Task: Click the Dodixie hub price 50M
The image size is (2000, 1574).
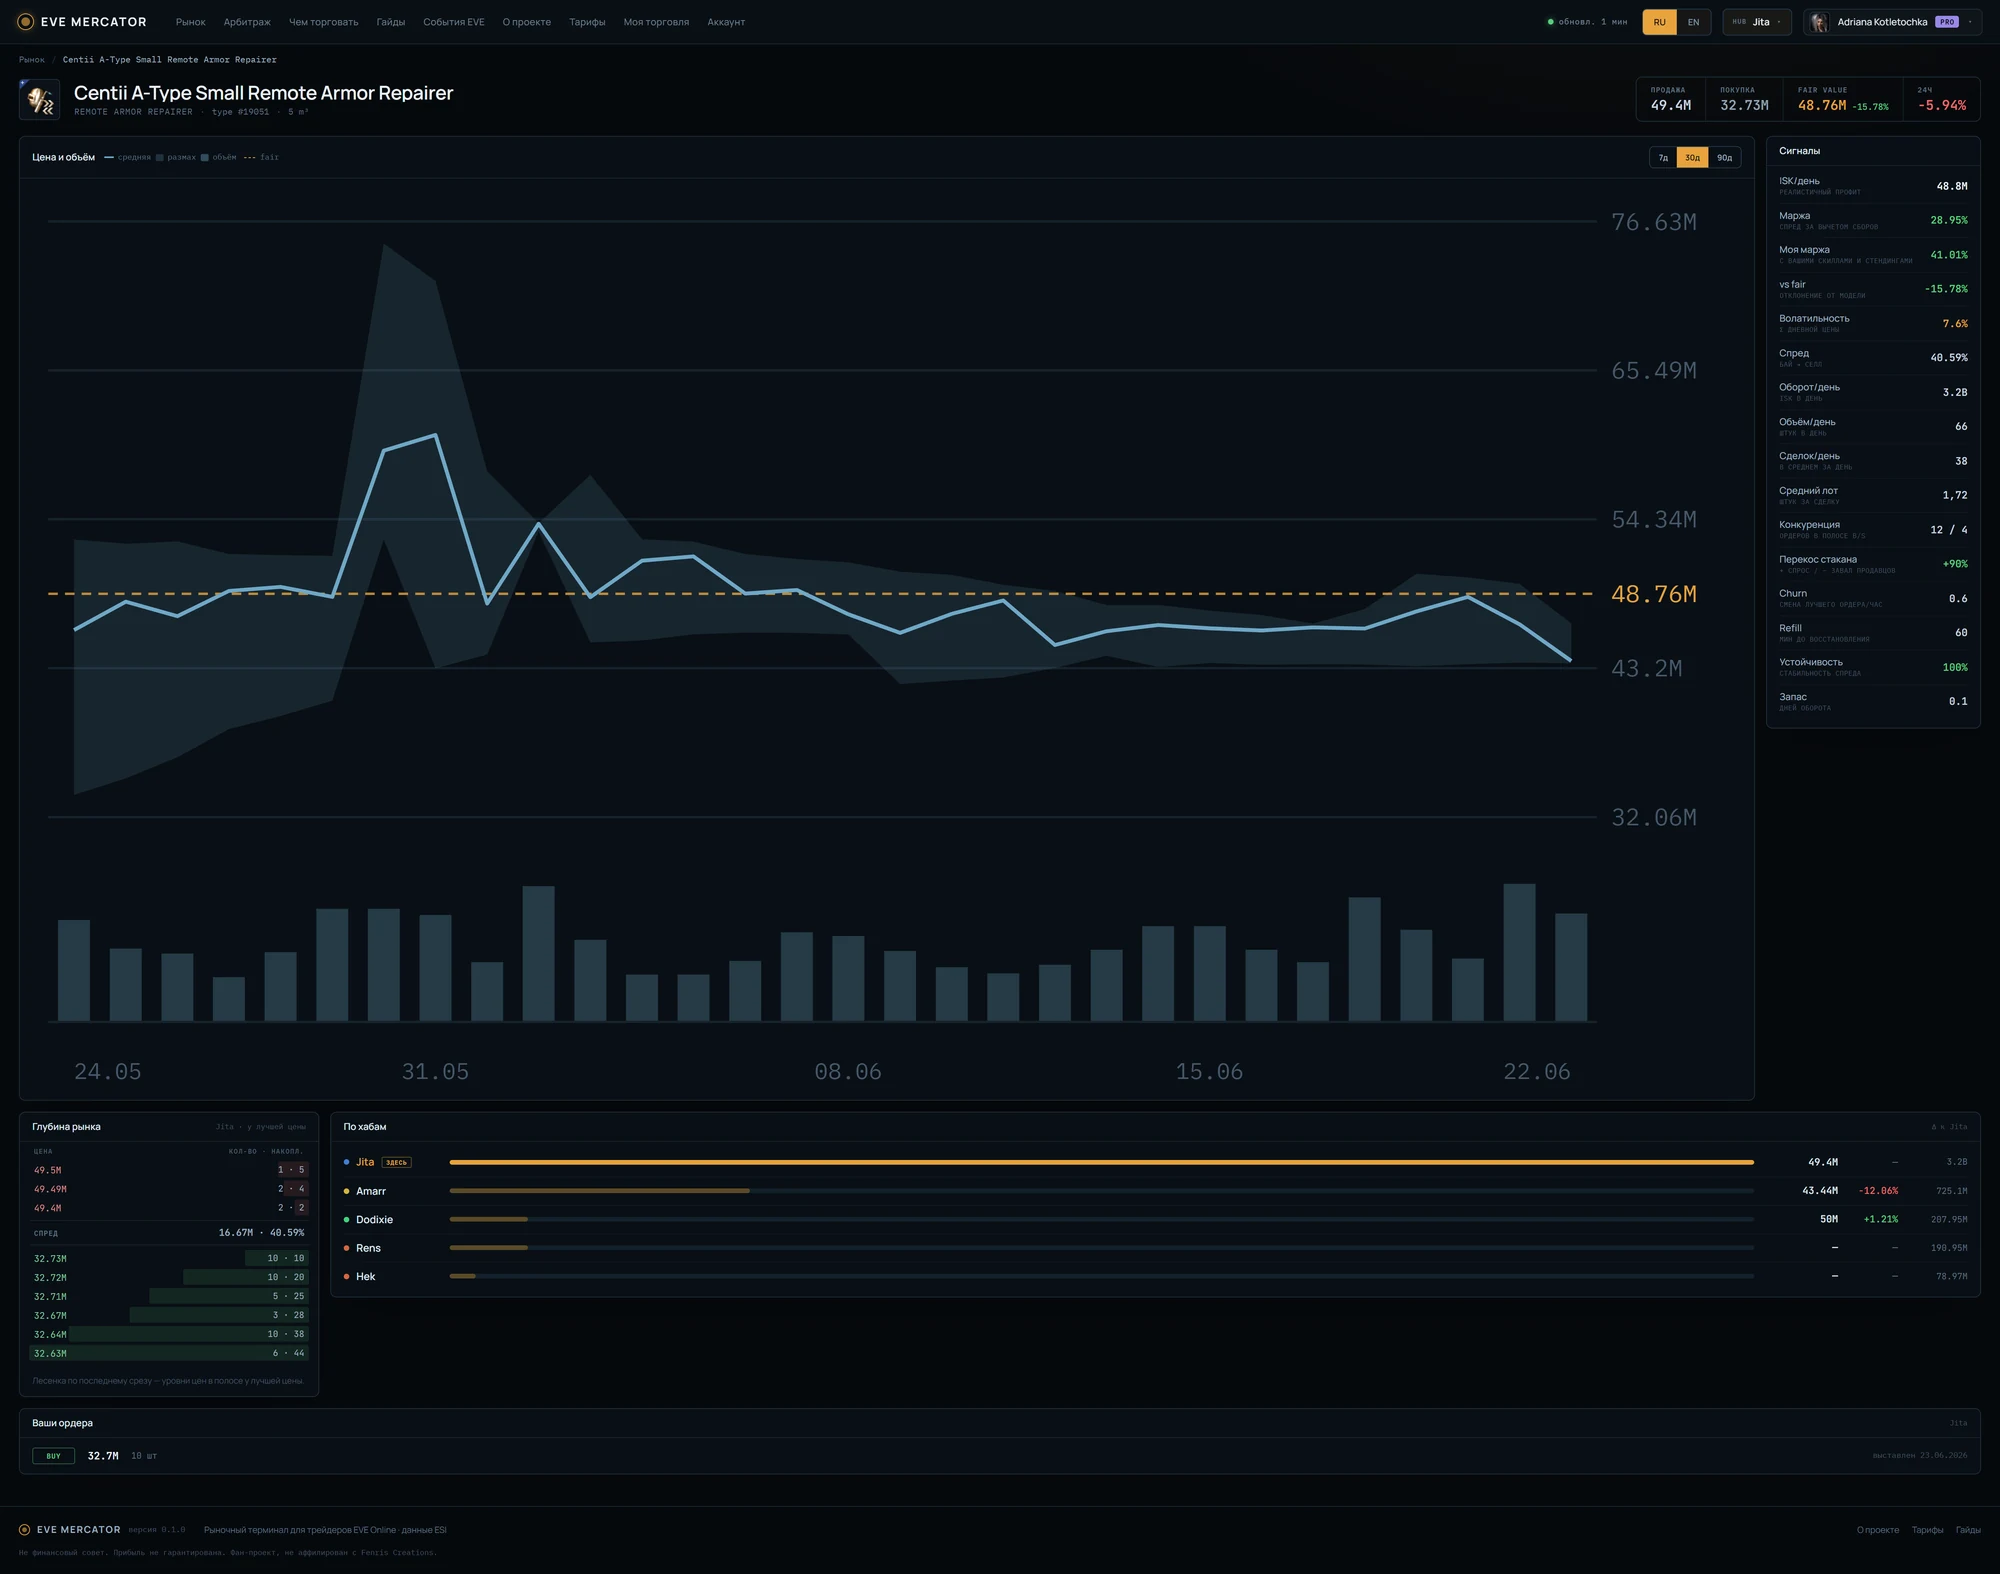Action: coord(1829,1220)
